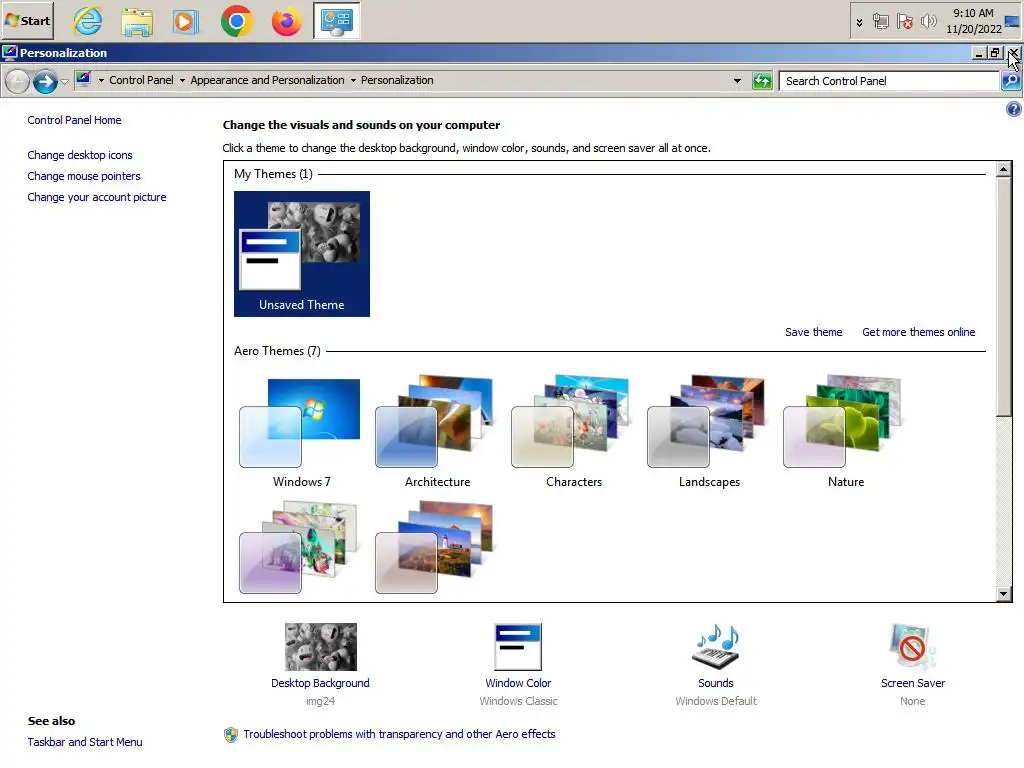Restore down the Personalization window

coord(995,53)
